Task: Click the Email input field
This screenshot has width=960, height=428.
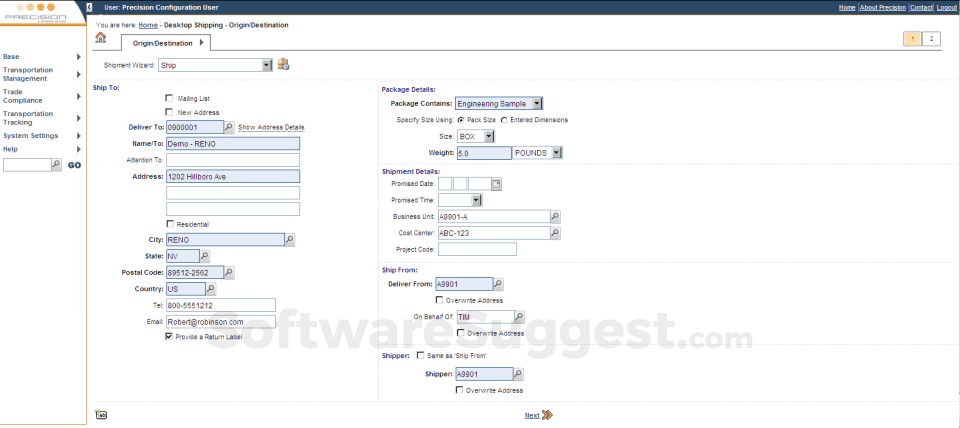Action: tap(220, 321)
